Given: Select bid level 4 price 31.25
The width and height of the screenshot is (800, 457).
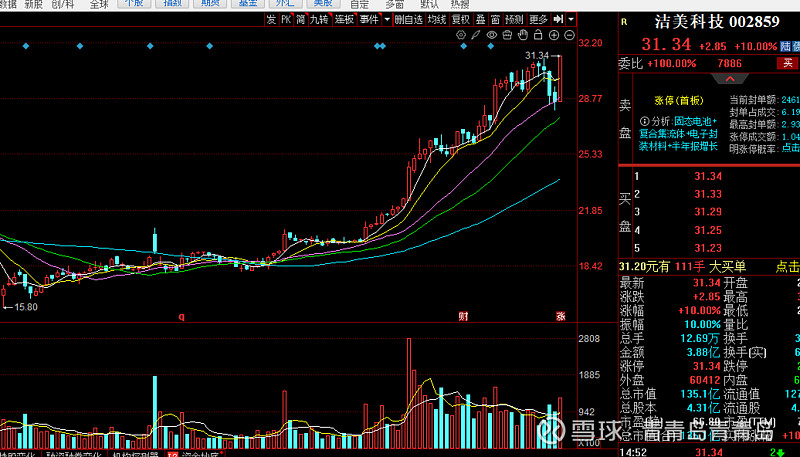Looking at the screenshot, I should point(708,231).
